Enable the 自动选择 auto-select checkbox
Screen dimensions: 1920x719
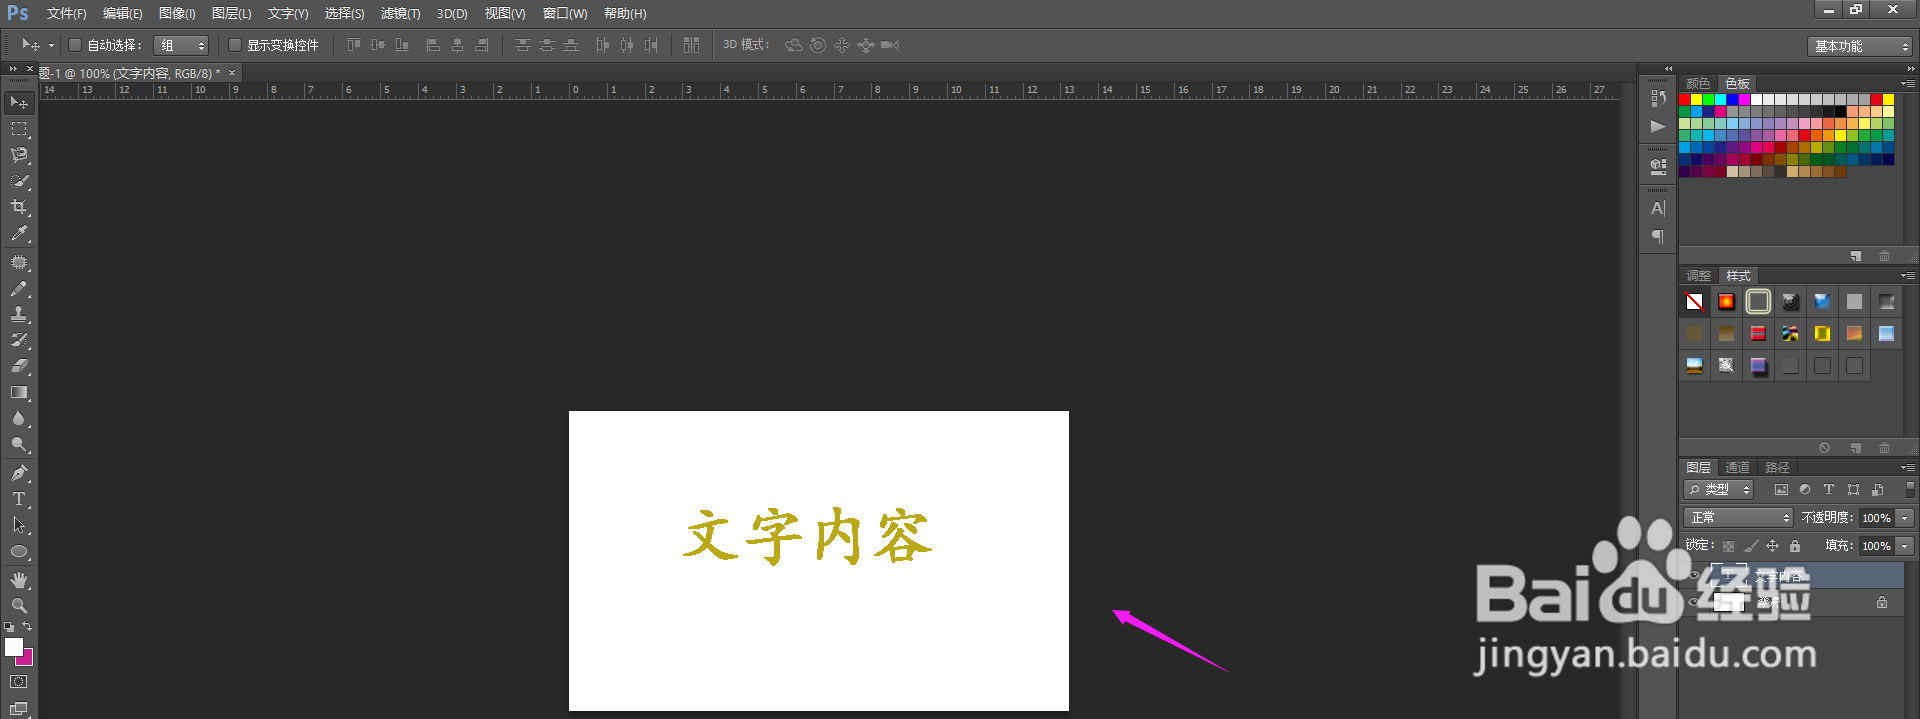click(x=74, y=45)
